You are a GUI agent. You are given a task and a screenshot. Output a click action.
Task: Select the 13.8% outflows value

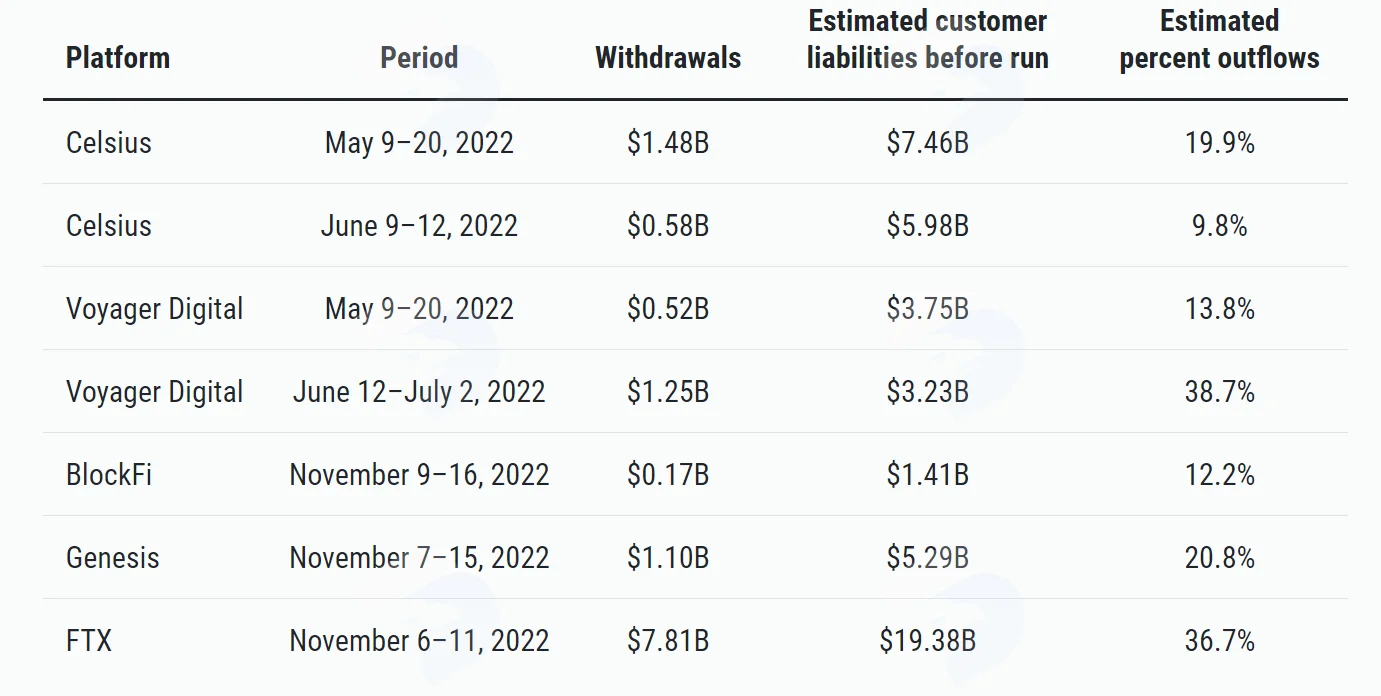point(1220,308)
